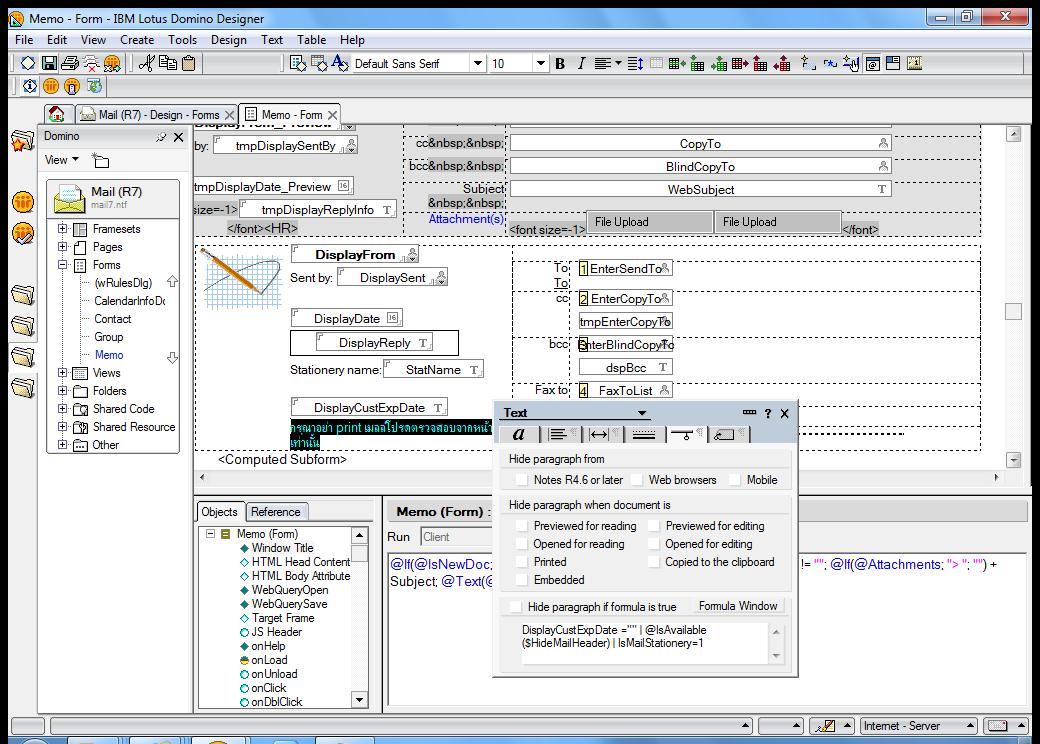
Task: Click the blue info properties icon
Action: coord(30,86)
